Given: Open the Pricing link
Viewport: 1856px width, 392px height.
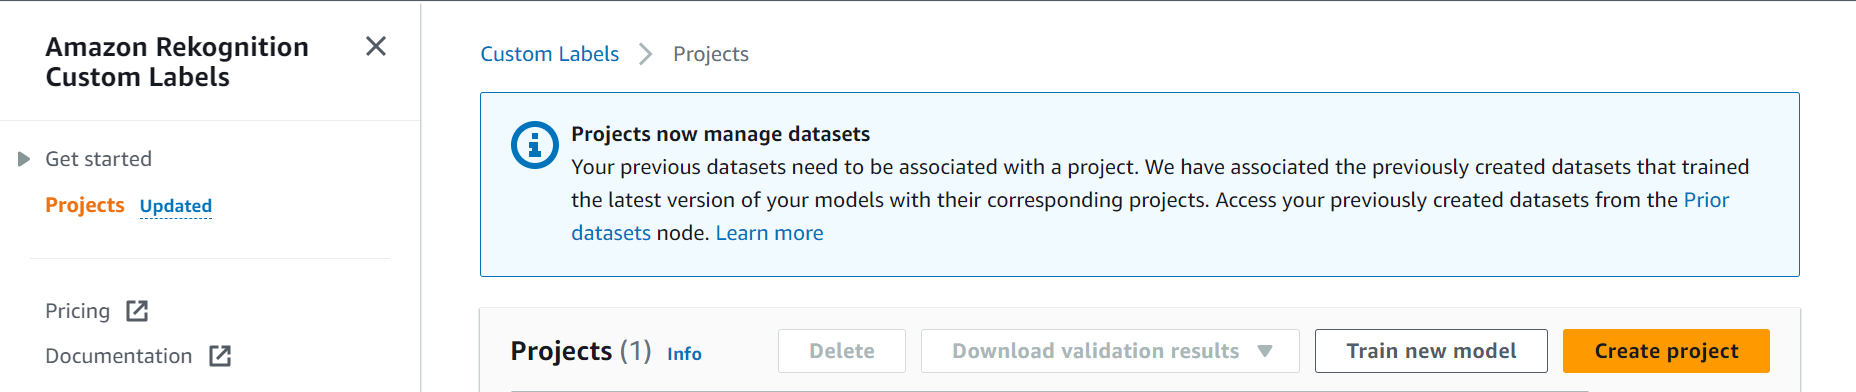Looking at the screenshot, I should [77, 311].
